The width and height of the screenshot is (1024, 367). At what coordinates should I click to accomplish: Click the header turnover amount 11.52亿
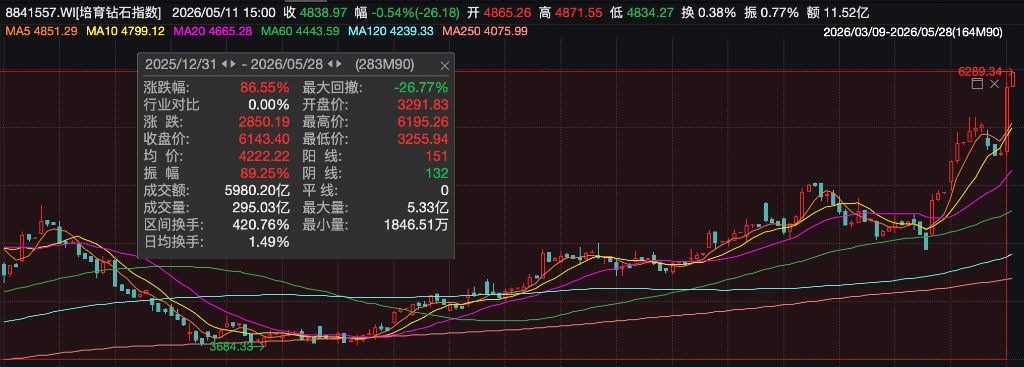tap(847, 12)
